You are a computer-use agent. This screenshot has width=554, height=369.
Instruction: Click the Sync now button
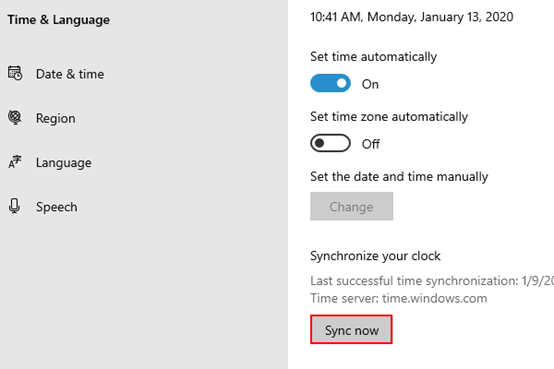[351, 329]
